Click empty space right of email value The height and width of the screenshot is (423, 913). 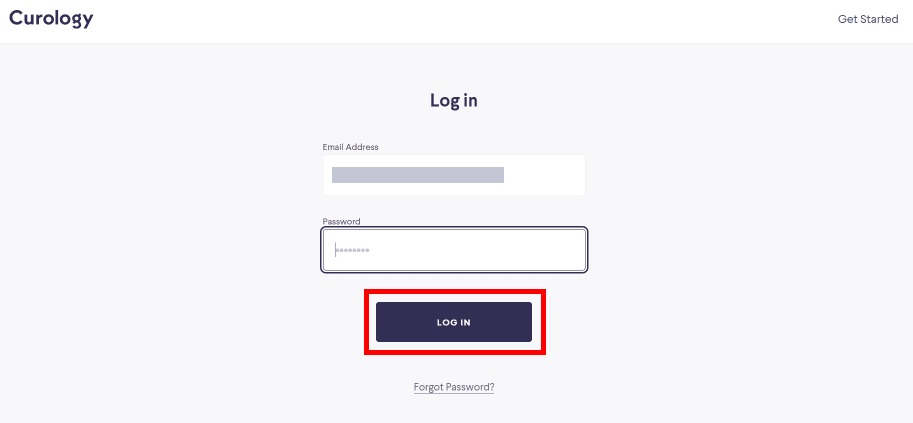click(x=542, y=175)
